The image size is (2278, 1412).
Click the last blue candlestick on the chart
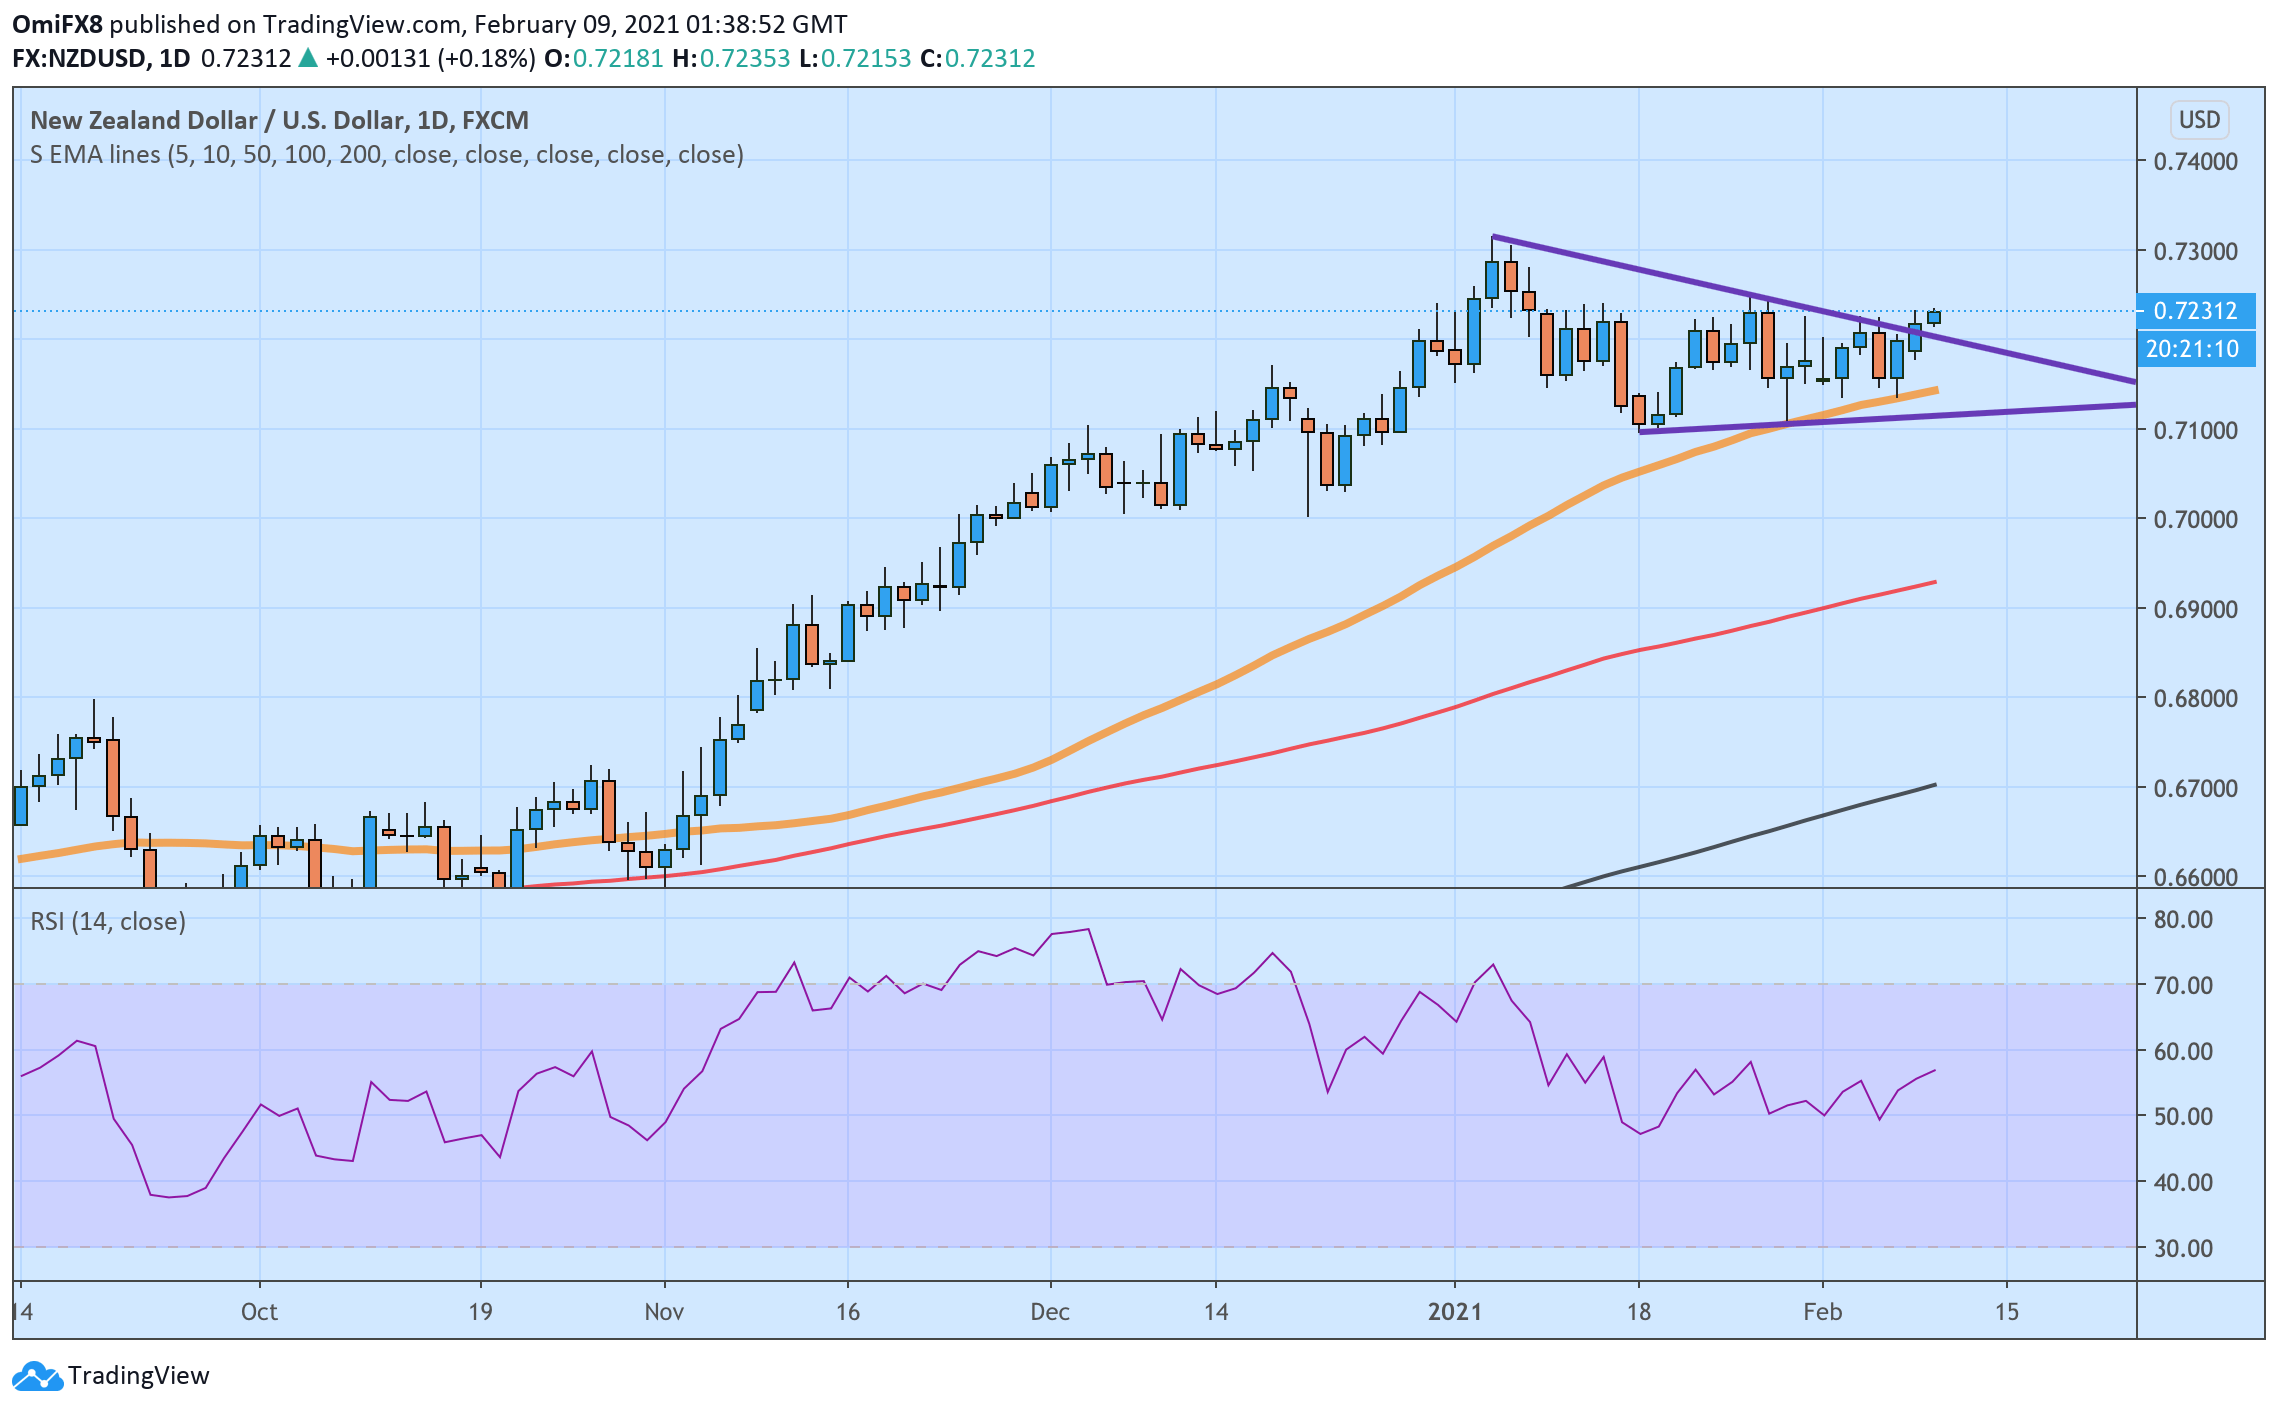1934,317
